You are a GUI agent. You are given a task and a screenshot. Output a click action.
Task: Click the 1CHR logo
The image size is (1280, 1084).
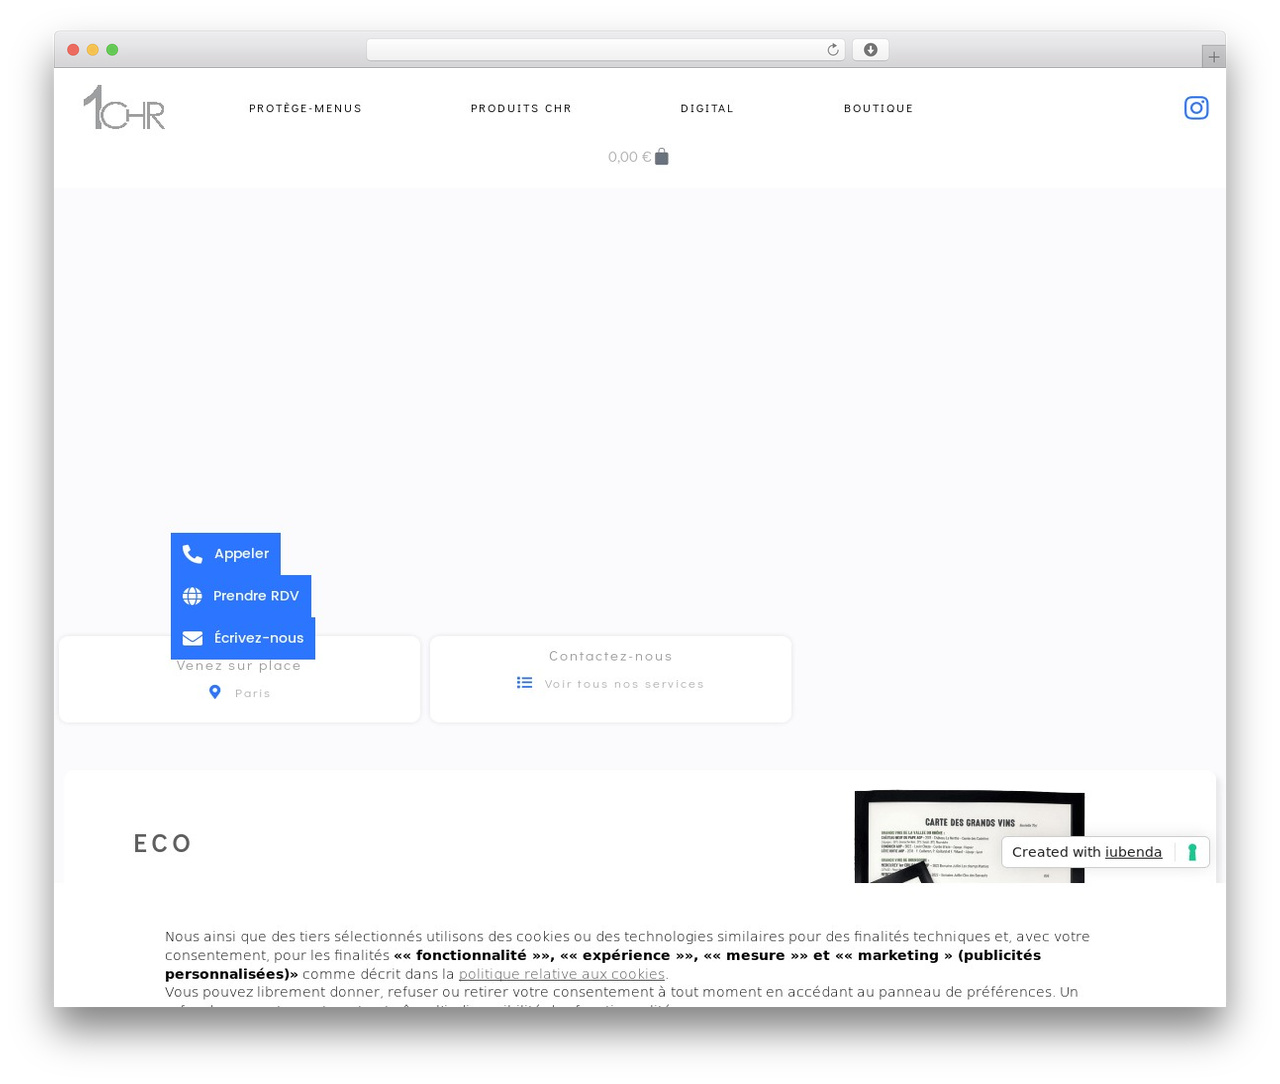pyautogui.click(x=124, y=107)
